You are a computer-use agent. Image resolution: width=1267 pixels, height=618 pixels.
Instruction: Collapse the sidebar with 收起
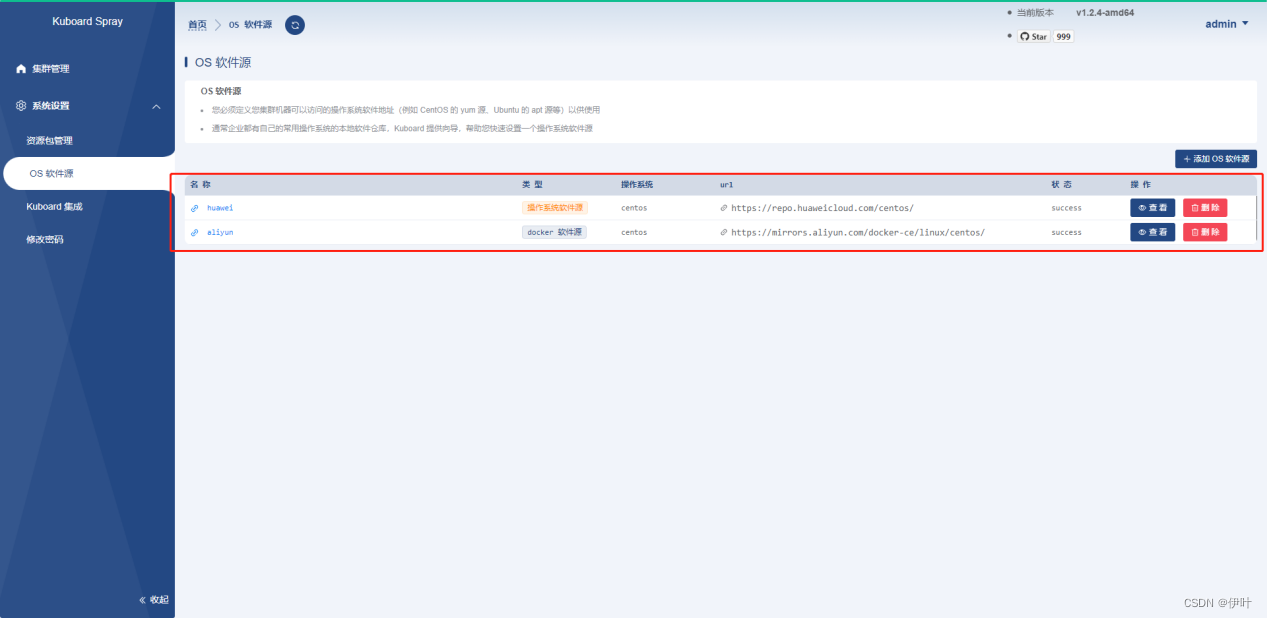[154, 600]
